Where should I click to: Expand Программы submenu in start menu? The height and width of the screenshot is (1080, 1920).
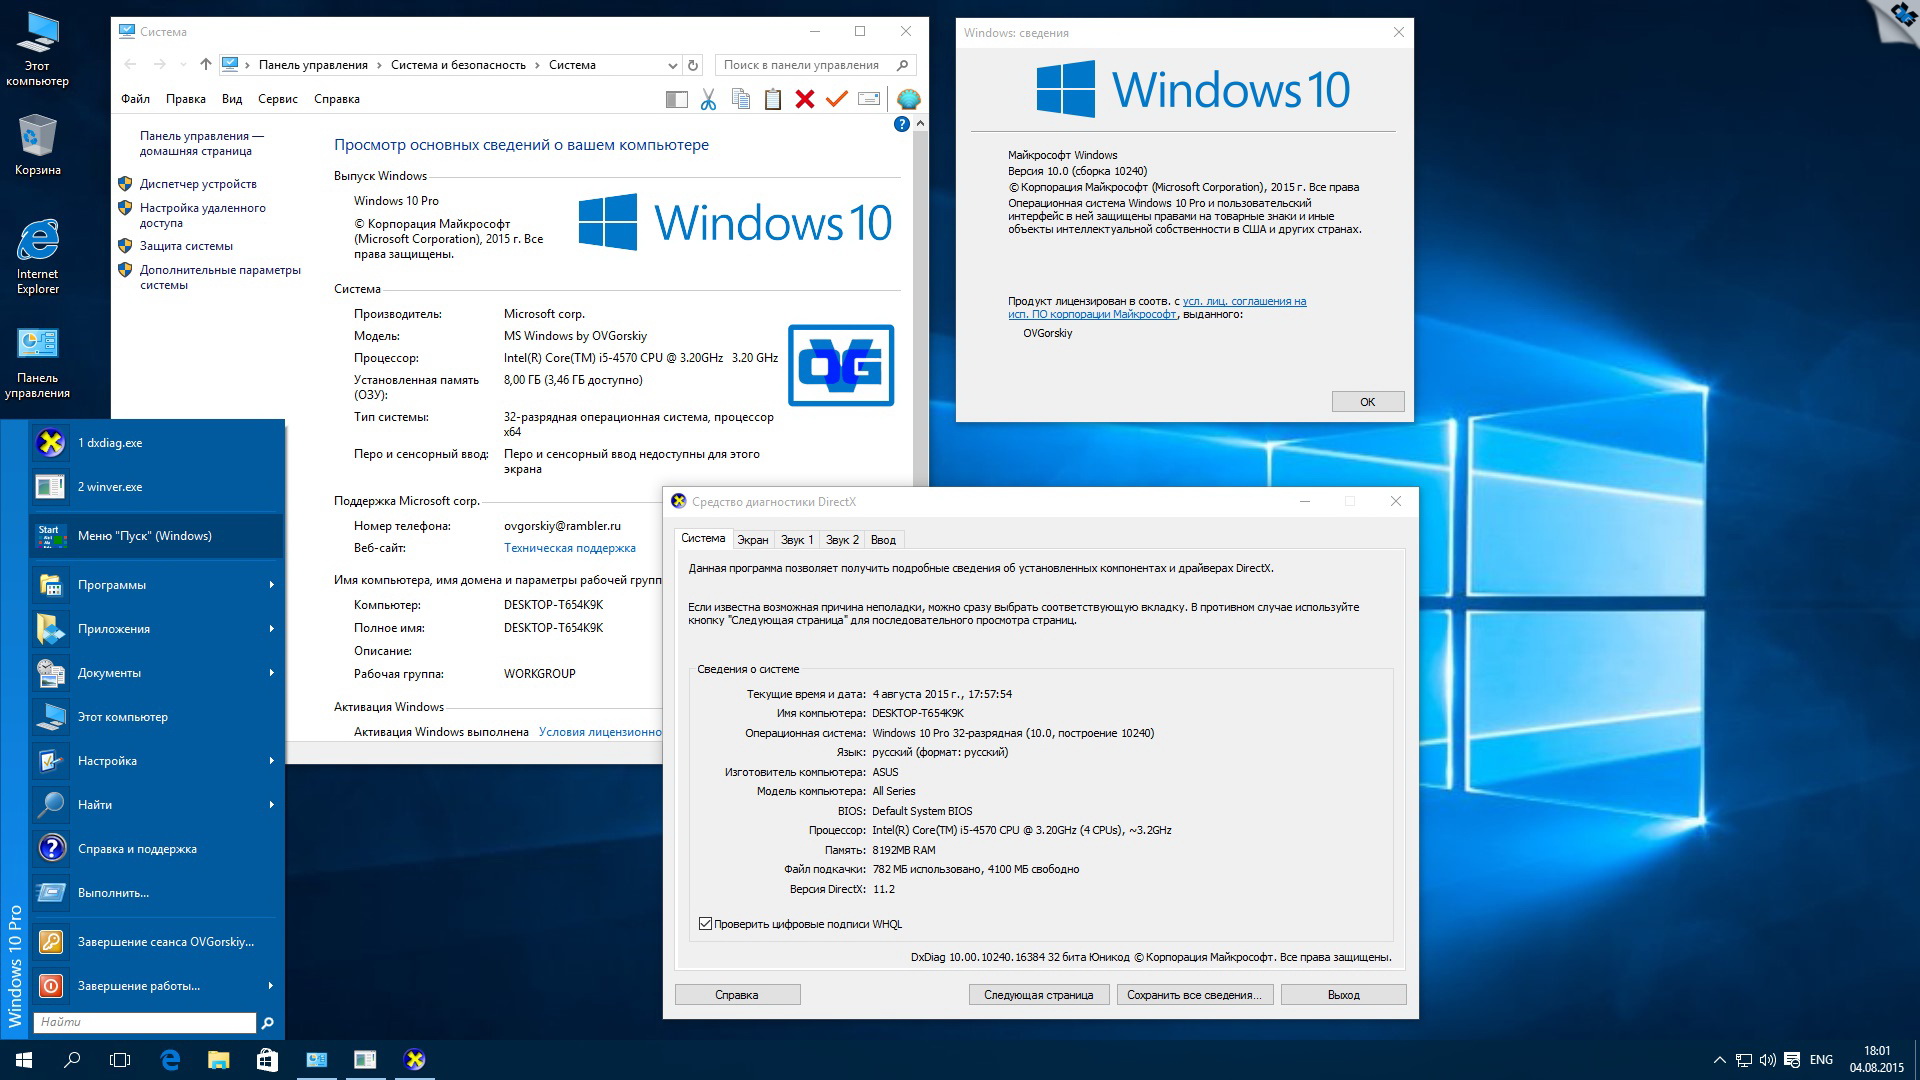point(271,585)
